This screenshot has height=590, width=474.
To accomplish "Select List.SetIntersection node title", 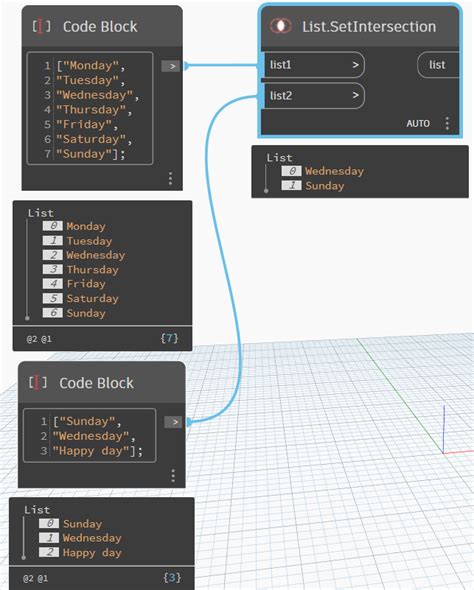I will (x=369, y=26).
